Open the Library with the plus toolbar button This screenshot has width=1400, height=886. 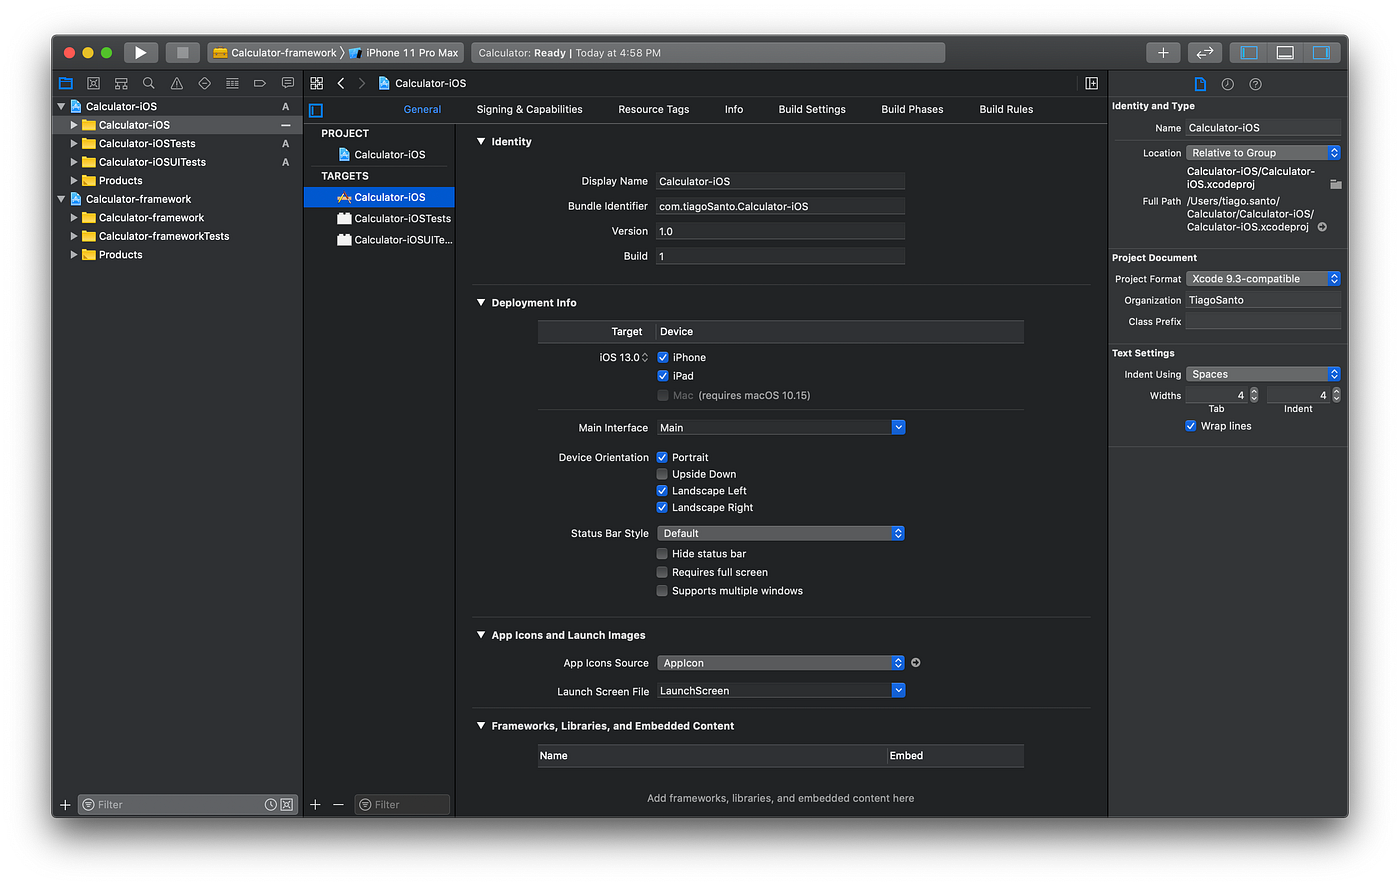click(1163, 52)
